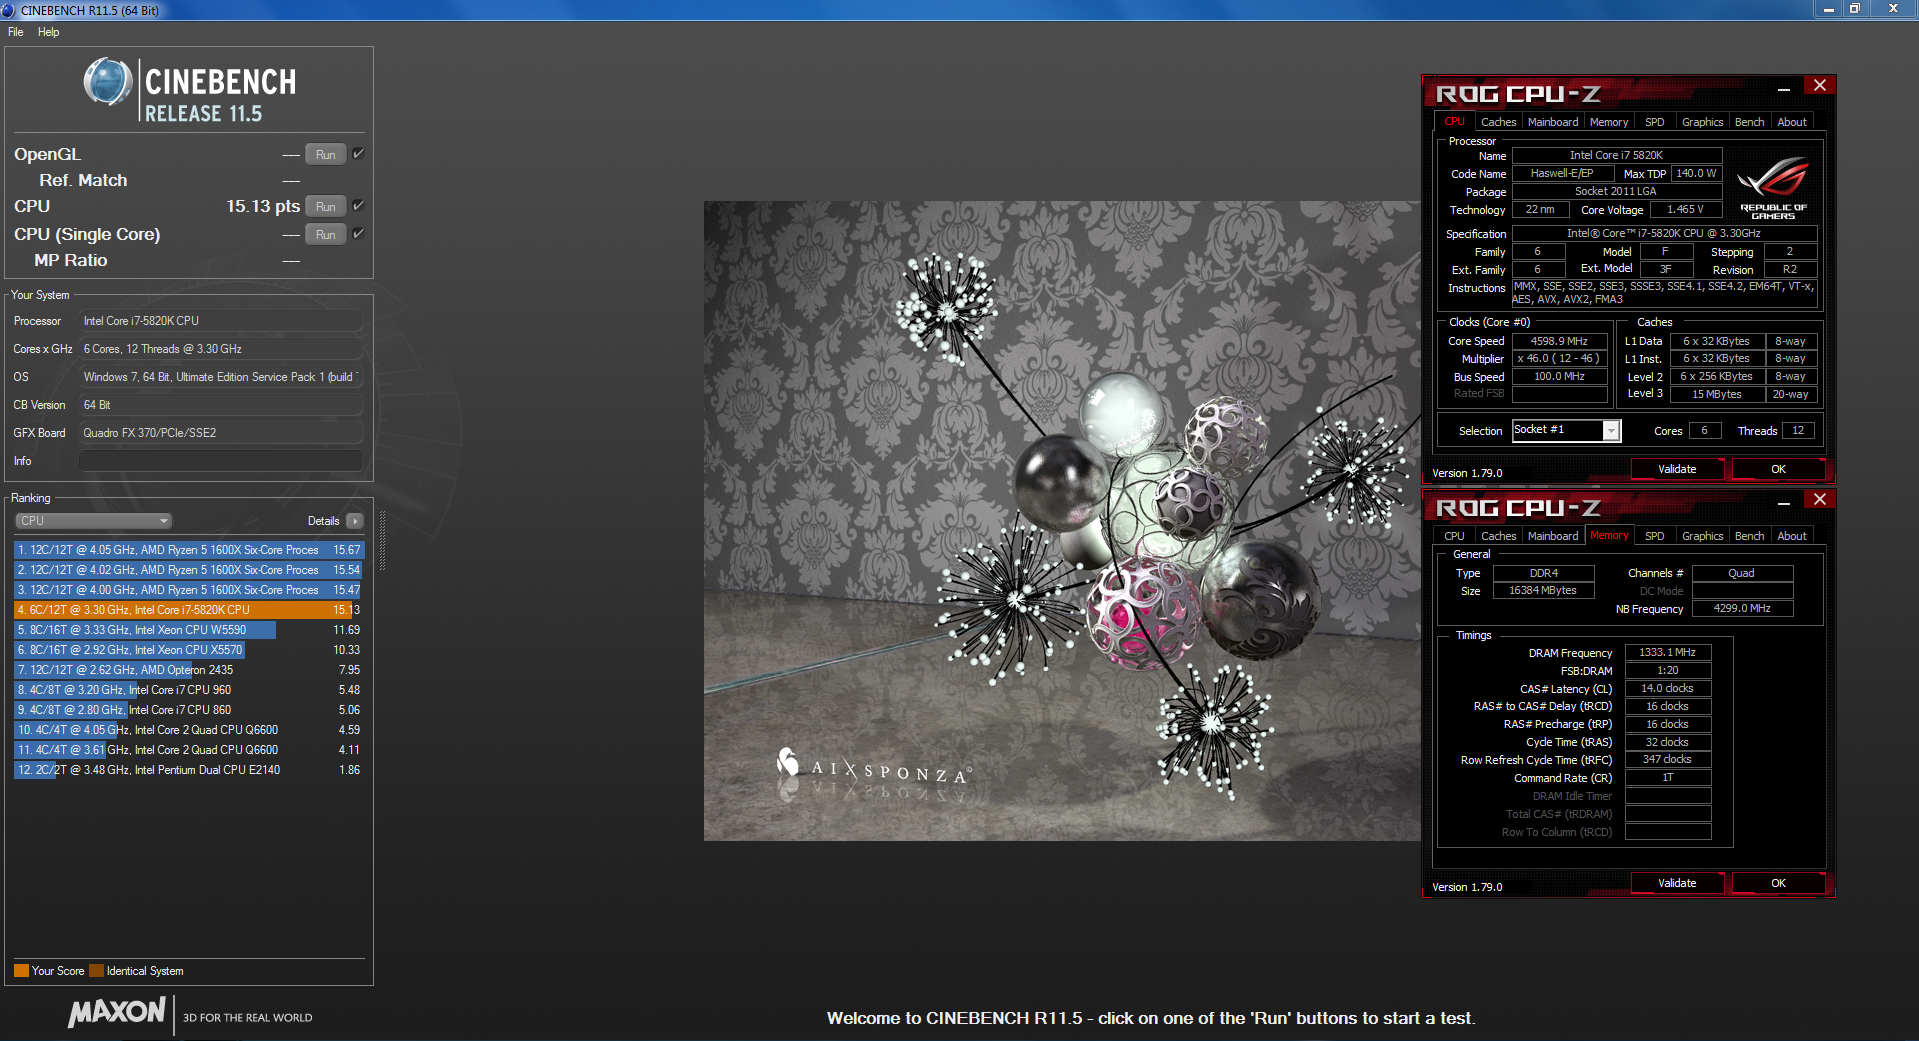Viewport: 1919px width, 1041px height.
Task: Open Caches tab in lower CPU-Z window
Action: coord(1498,536)
